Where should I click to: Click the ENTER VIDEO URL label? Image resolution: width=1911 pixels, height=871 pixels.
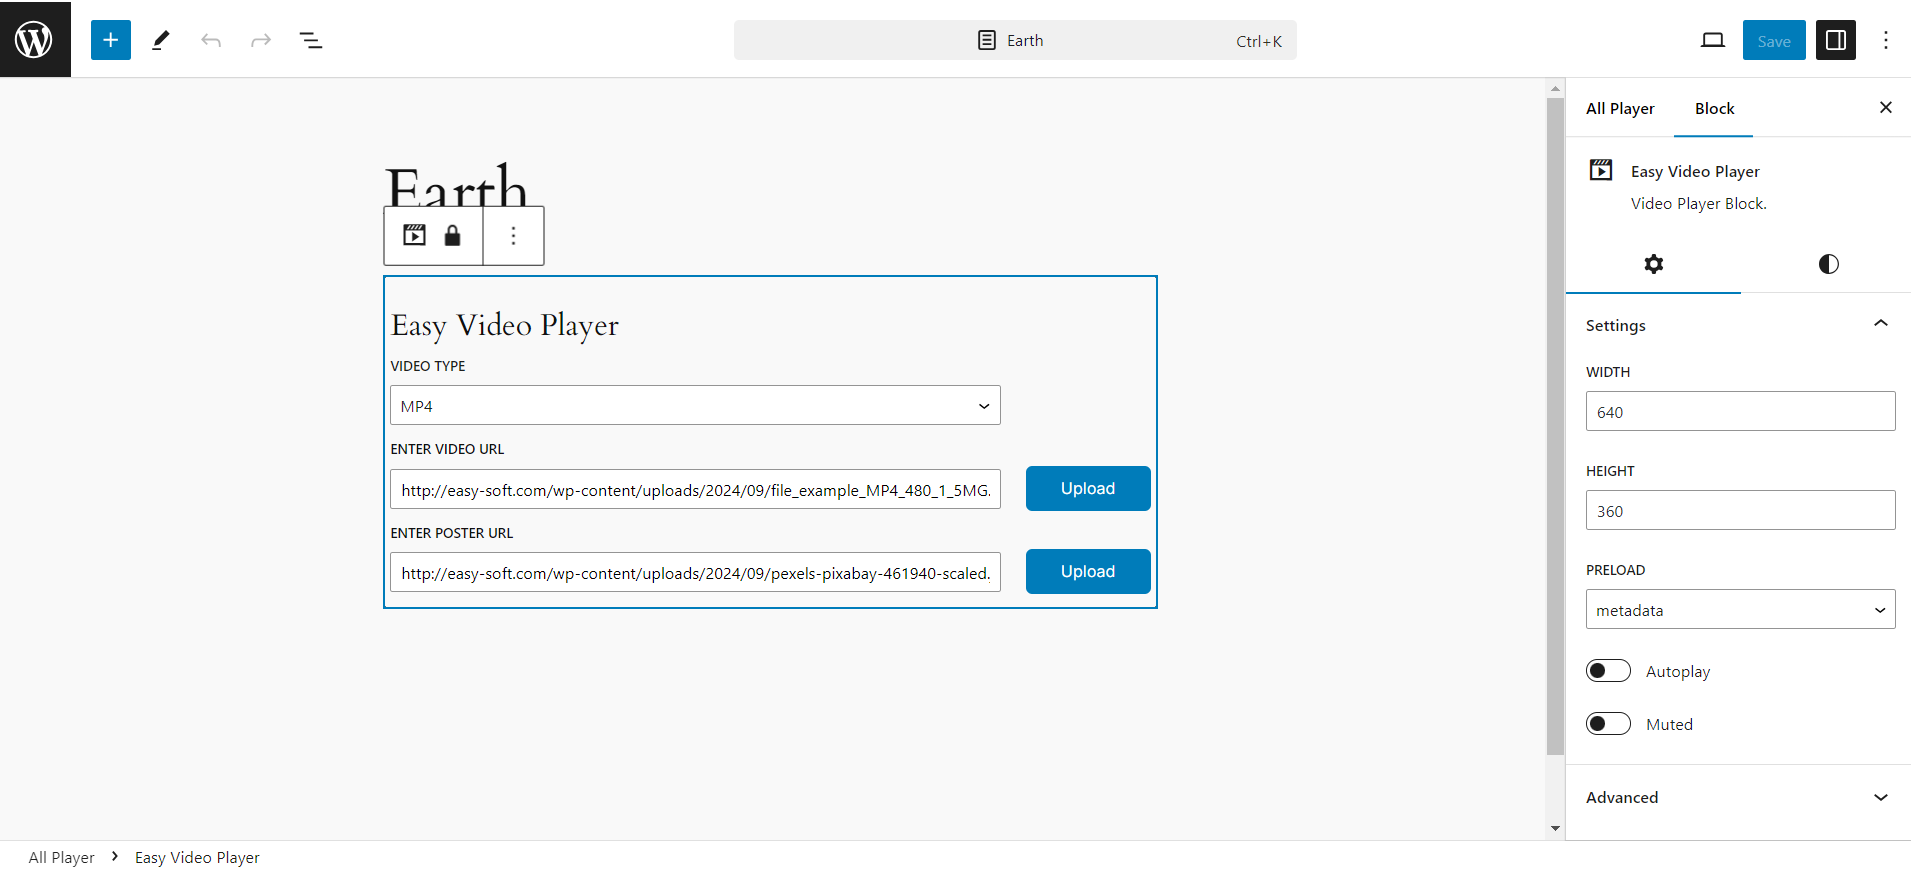447,449
